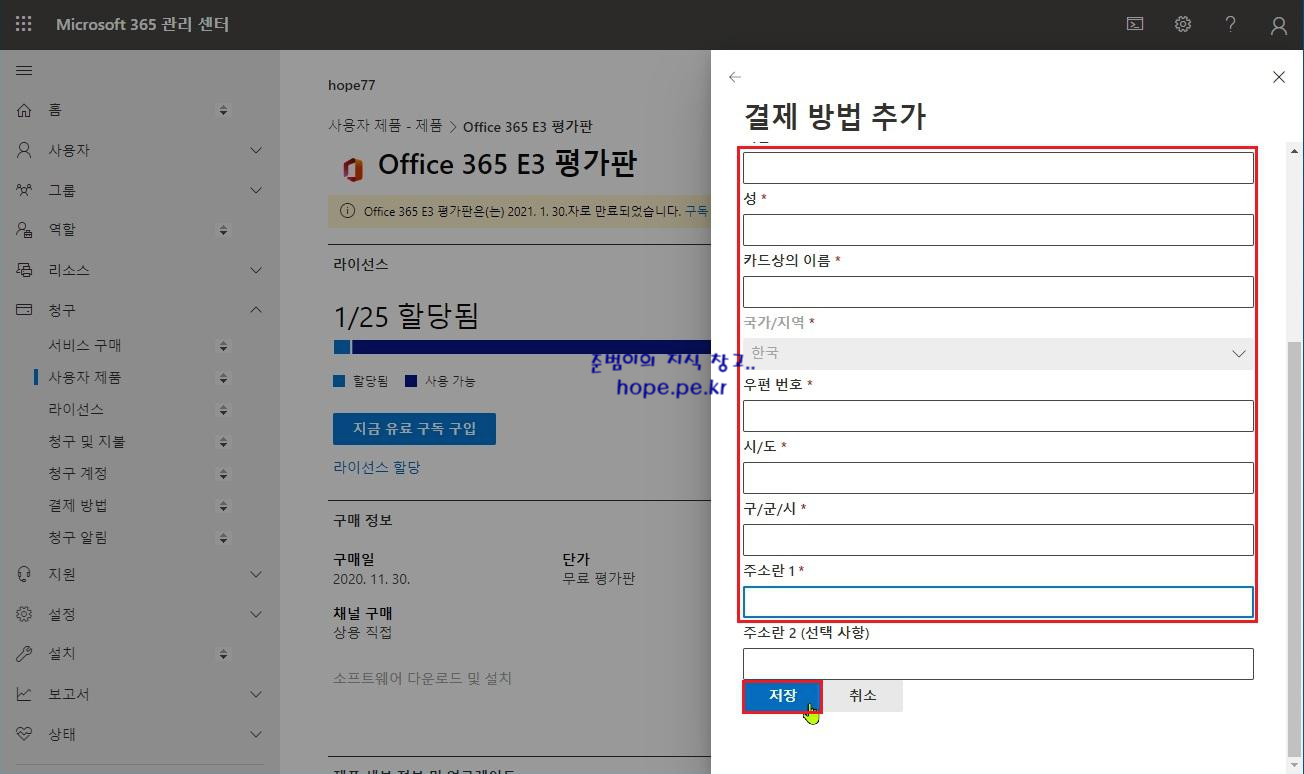
Task: Pin toggle next to 역할
Action: point(223,230)
